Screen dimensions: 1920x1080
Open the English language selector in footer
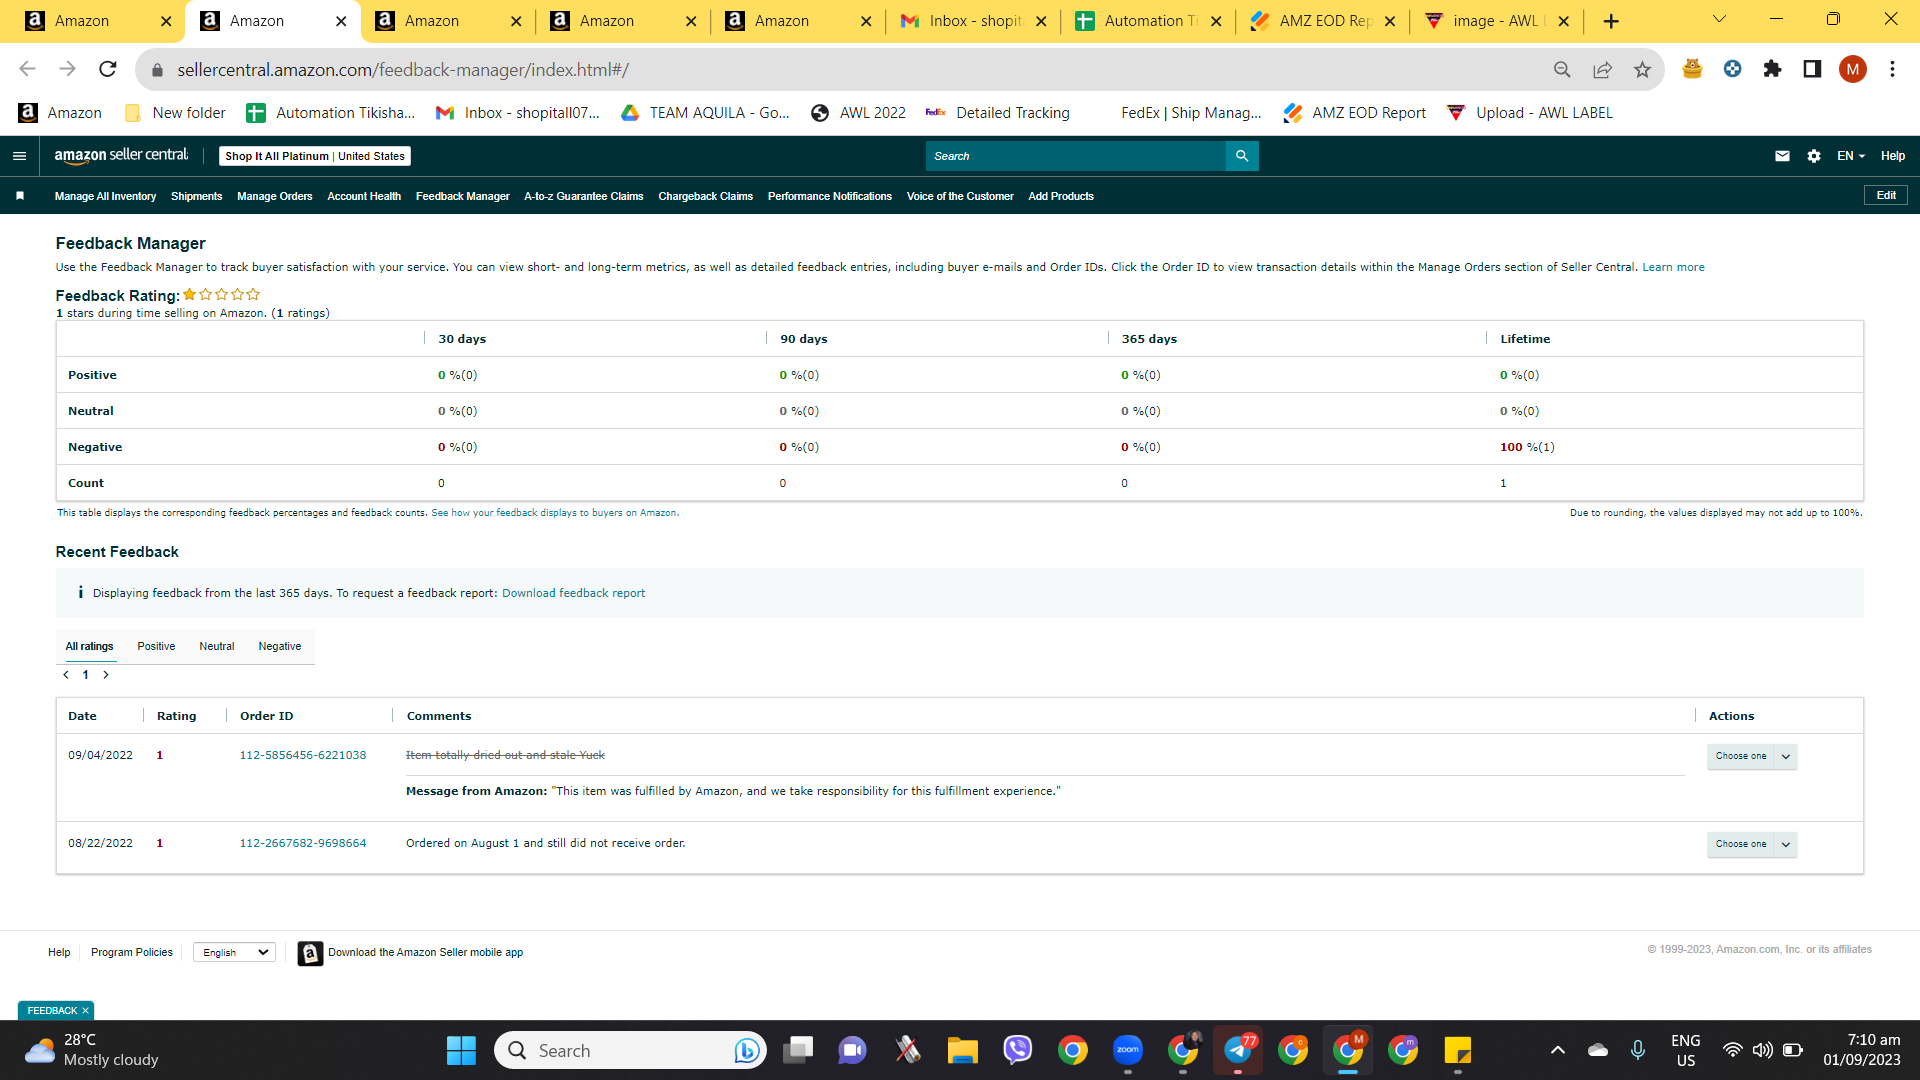(x=234, y=953)
